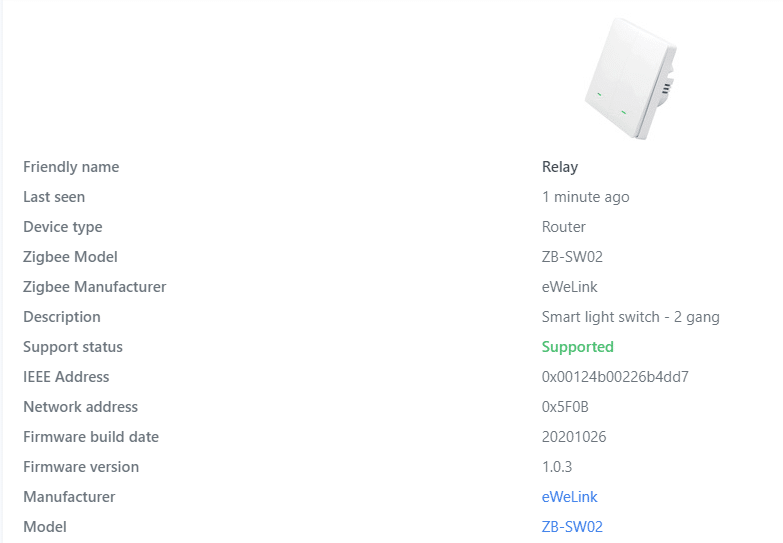783x543 pixels.
Task: Click the Firmware build date label
Action: pyautogui.click(x=91, y=437)
